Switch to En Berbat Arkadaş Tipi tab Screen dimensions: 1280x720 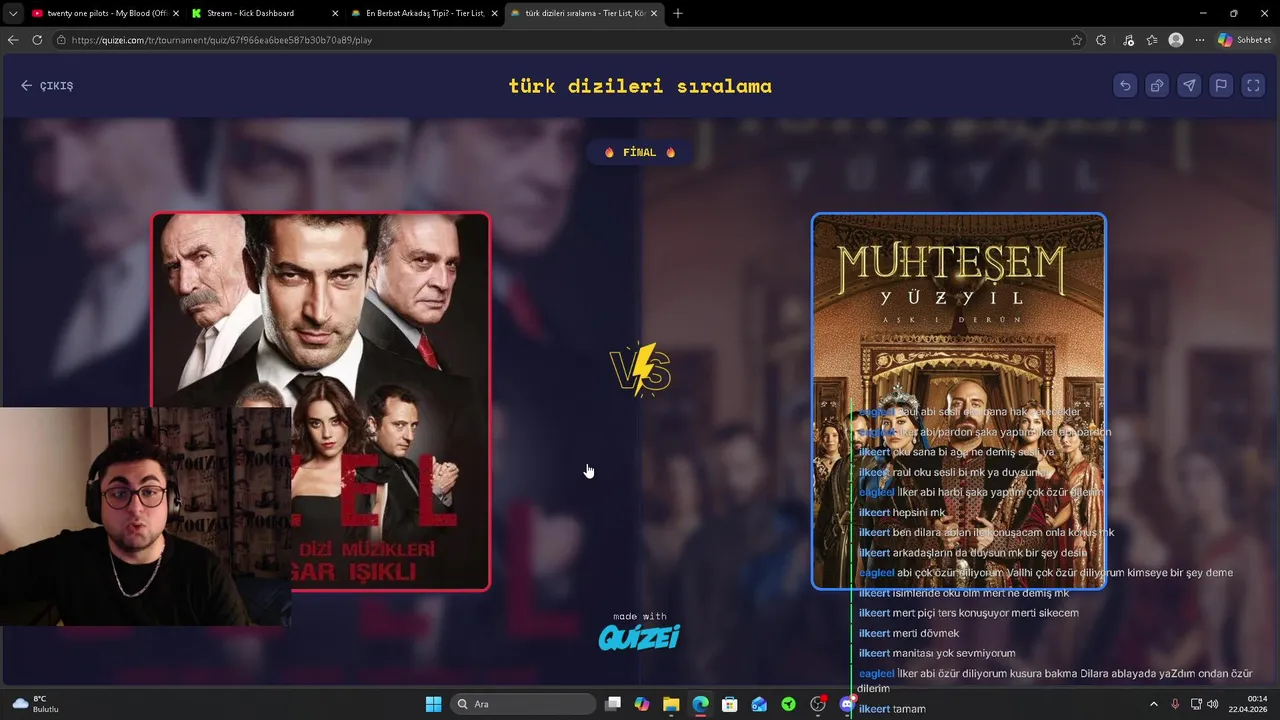[x=423, y=13]
